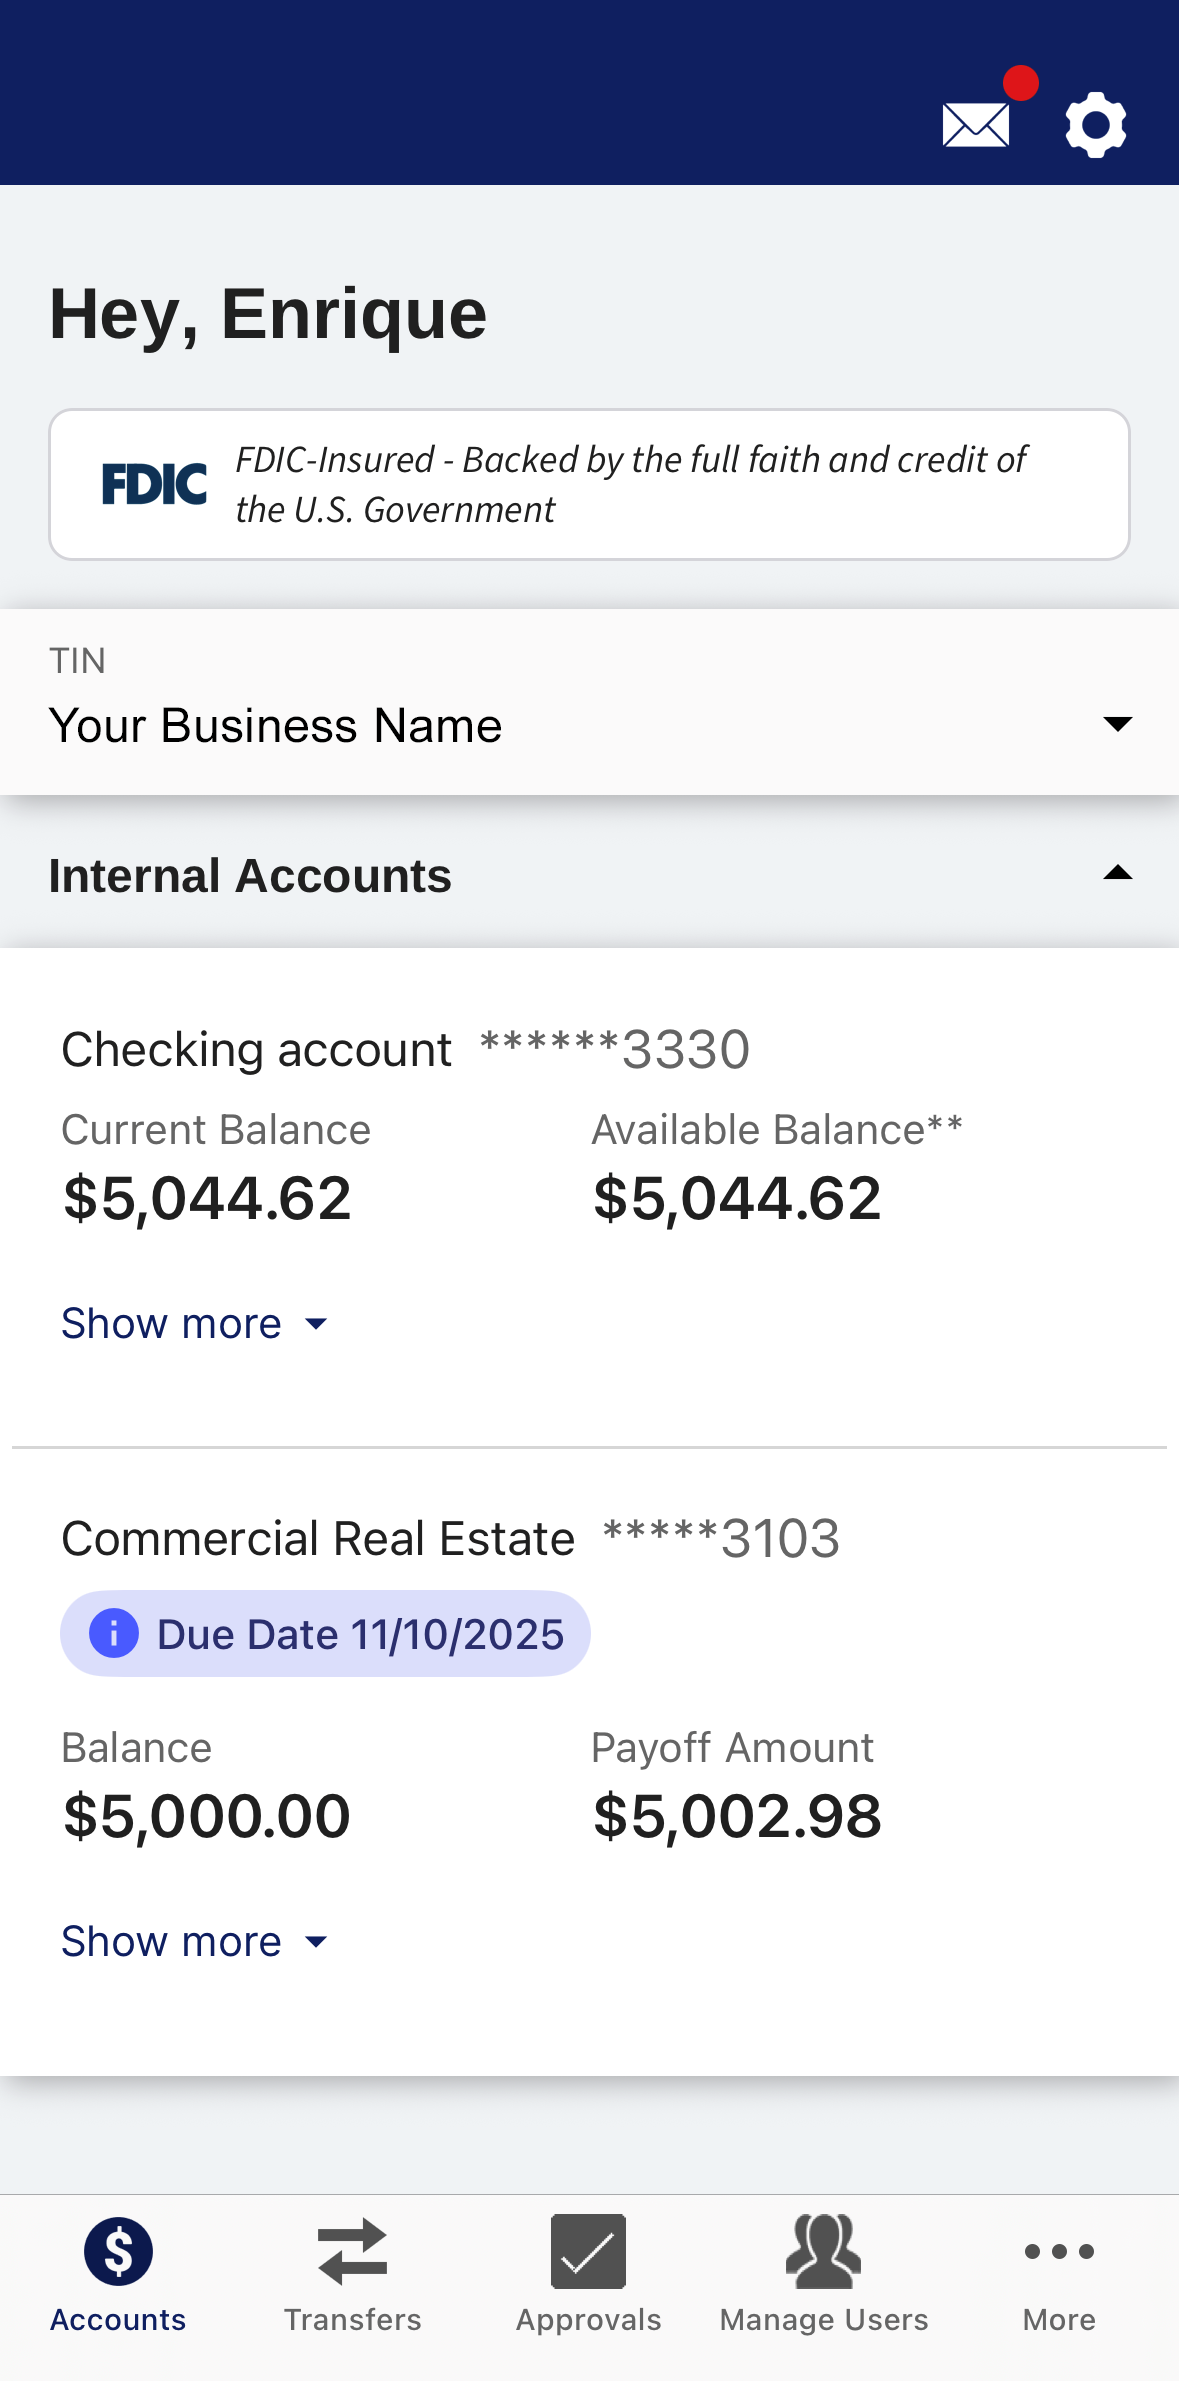The height and width of the screenshot is (2381, 1179).
Task: Open settings via the gear icon
Action: pyautogui.click(x=1096, y=125)
